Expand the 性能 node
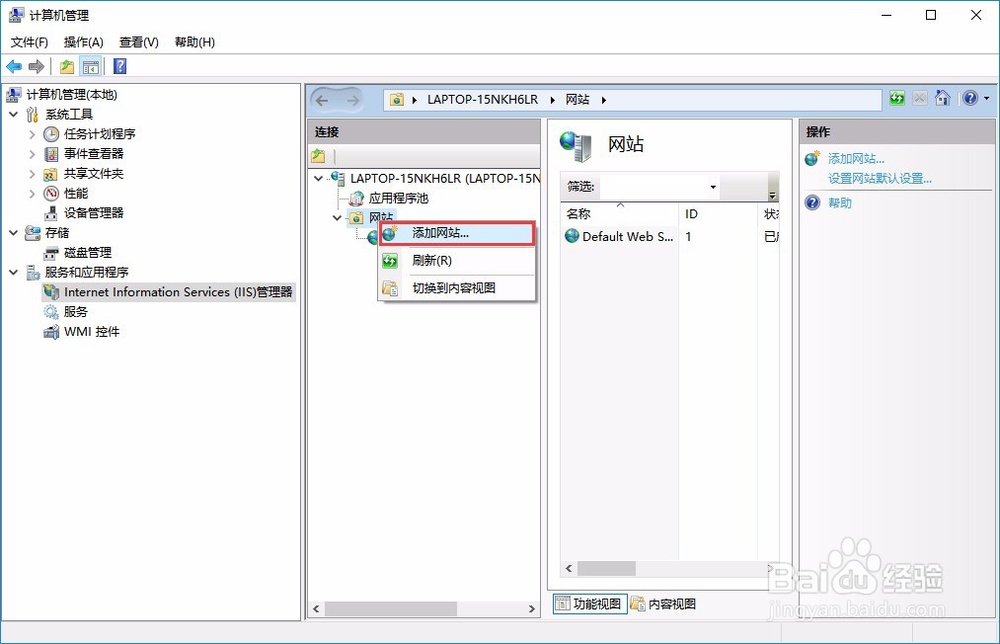1000x644 pixels. click(32, 193)
